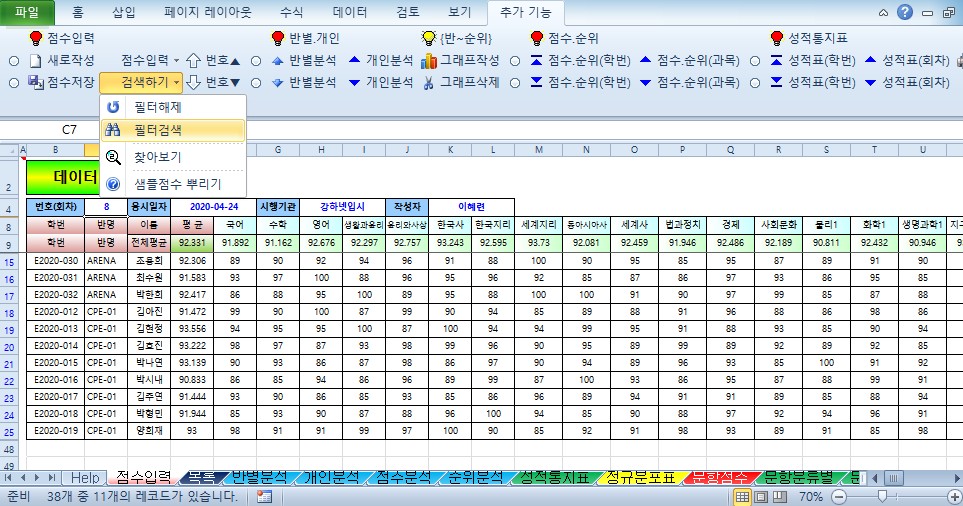Viewport: 963px width, 506px height.
Task: Click the 찾아보기 magnifier icon in menu
Action: 113,157
